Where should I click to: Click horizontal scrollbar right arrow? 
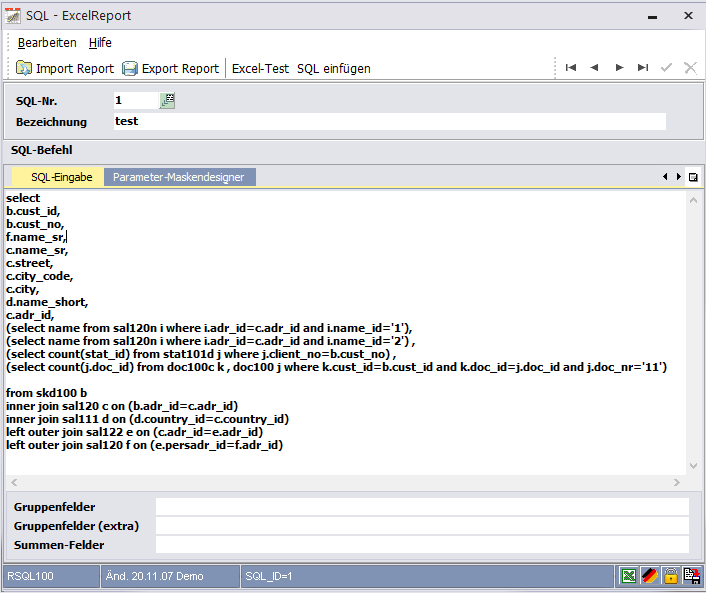pyautogui.click(x=676, y=483)
